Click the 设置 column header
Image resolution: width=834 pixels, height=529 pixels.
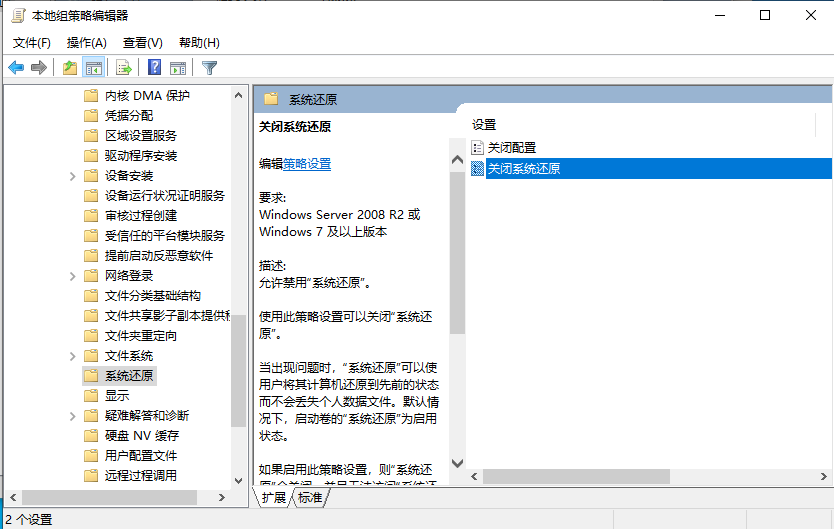[x=484, y=125]
